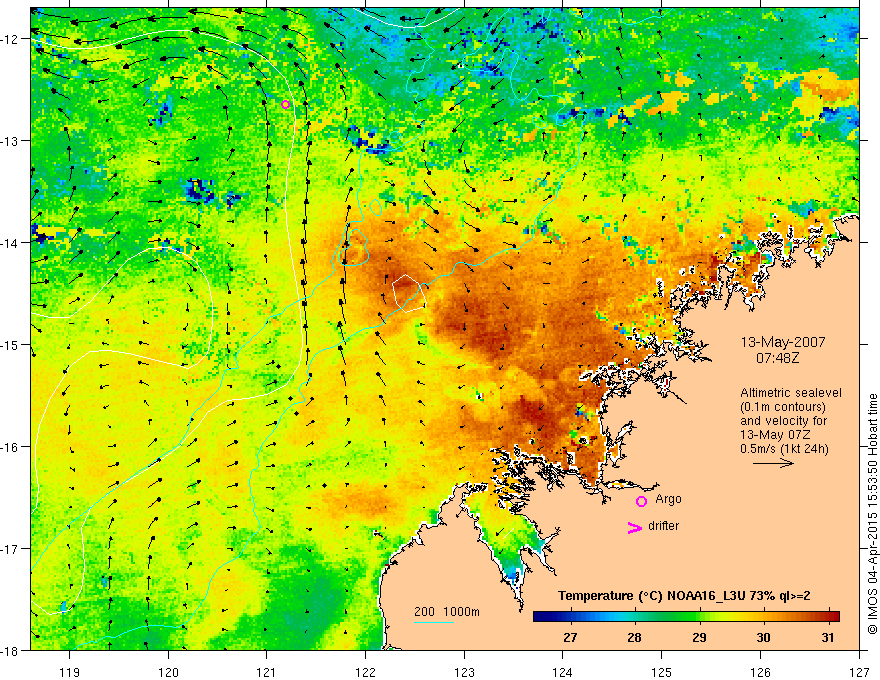Click the longitude label 124
Image resolution: width=880 pixels, height=680 pixels.
tap(563, 672)
